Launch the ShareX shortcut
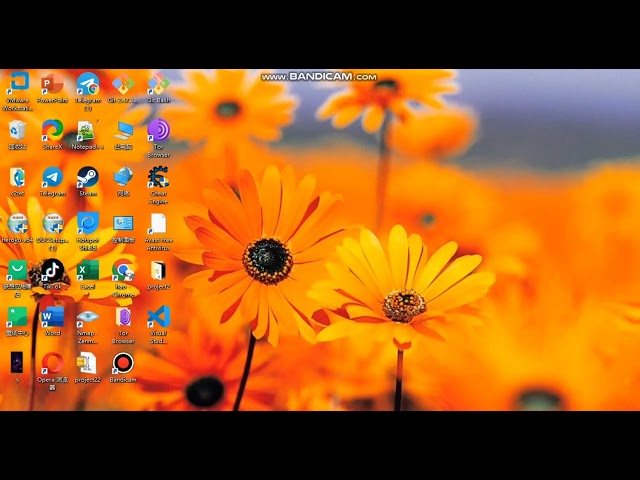Screen dimensions: 640x480 [52, 135]
